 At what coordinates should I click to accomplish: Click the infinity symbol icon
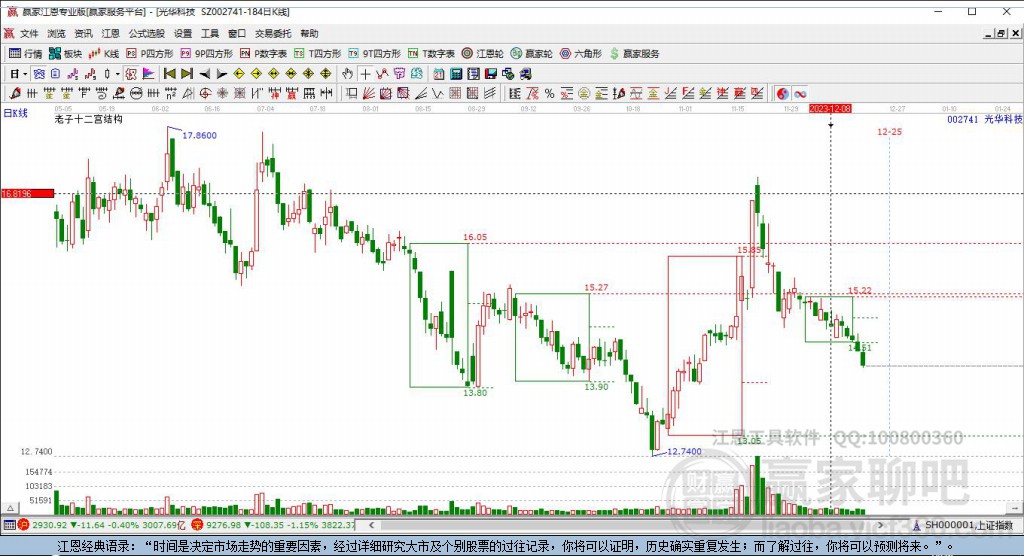pyautogui.click(x=800, y=93)
